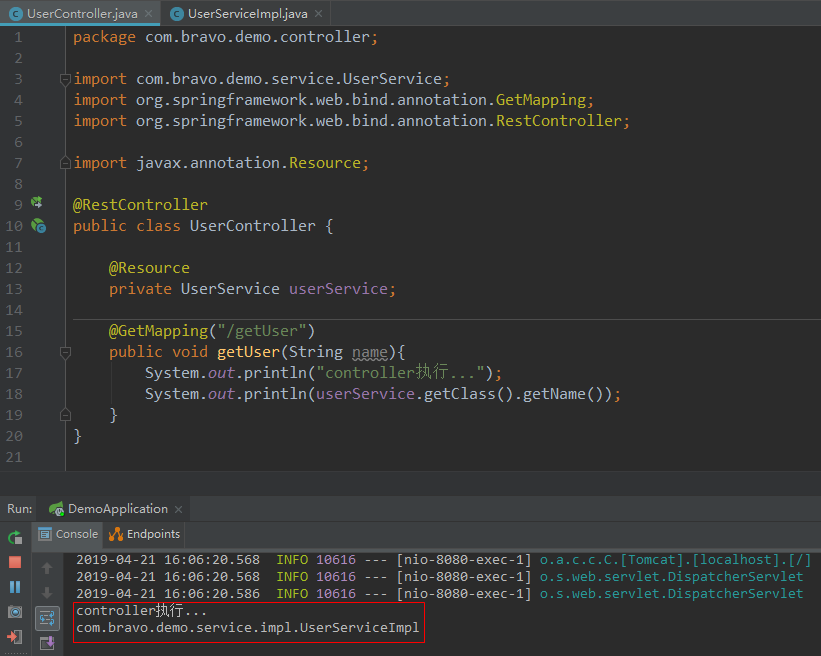Image resolution: width=821 pixels, height=656 pixels.
Task: Click the Exit icon with red arrow
Action: pos(15,637)
